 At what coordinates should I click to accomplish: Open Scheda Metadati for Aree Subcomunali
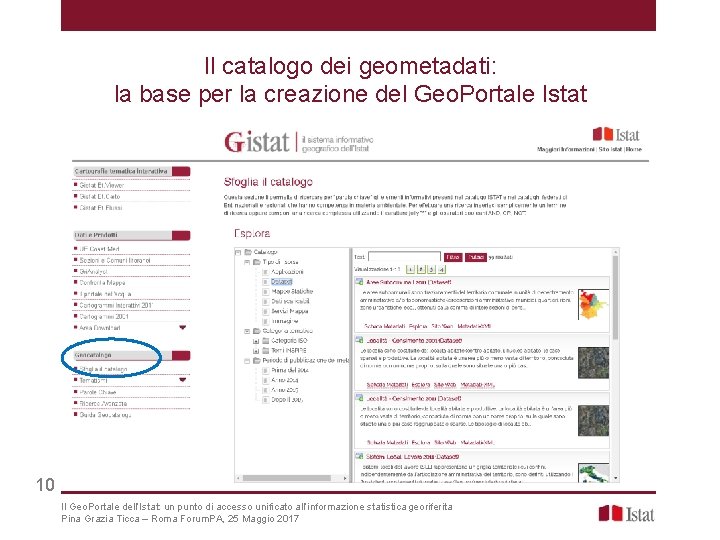pos(384,326)
